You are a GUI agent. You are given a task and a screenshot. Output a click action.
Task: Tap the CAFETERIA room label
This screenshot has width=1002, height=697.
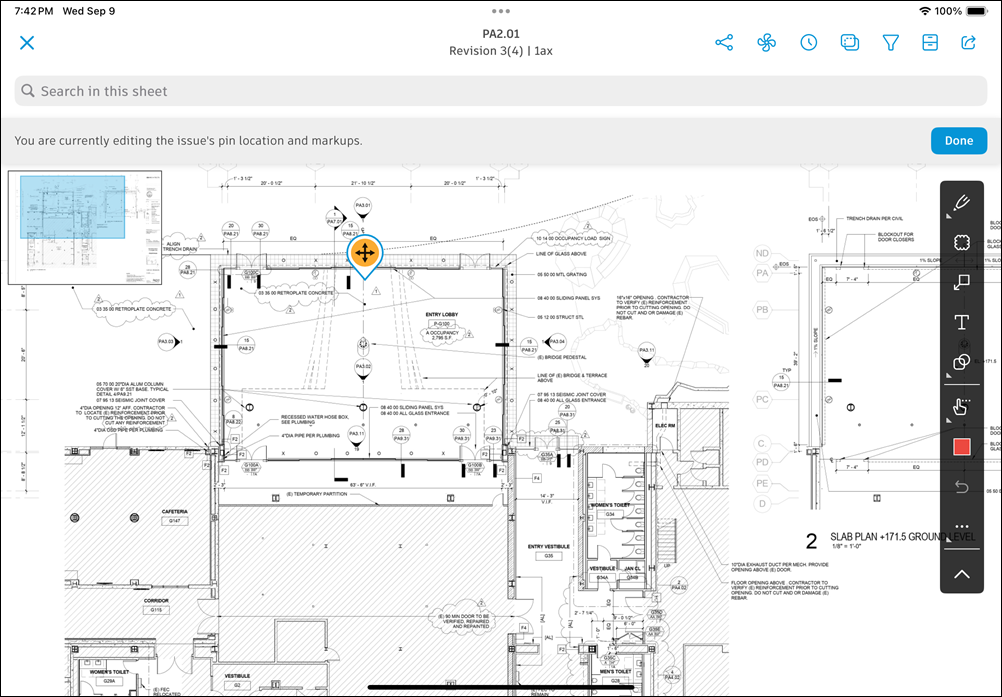click(x=174, y=512)
